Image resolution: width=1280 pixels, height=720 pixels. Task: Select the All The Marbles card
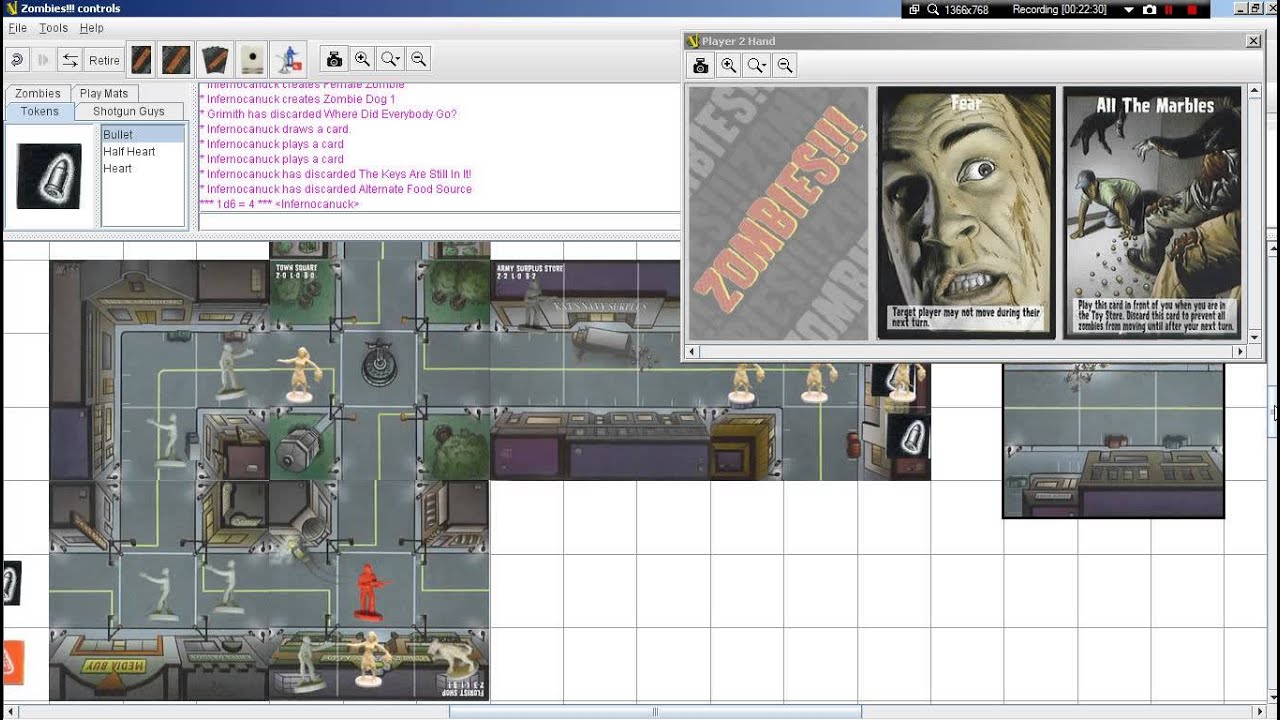tap(1152, 213)
